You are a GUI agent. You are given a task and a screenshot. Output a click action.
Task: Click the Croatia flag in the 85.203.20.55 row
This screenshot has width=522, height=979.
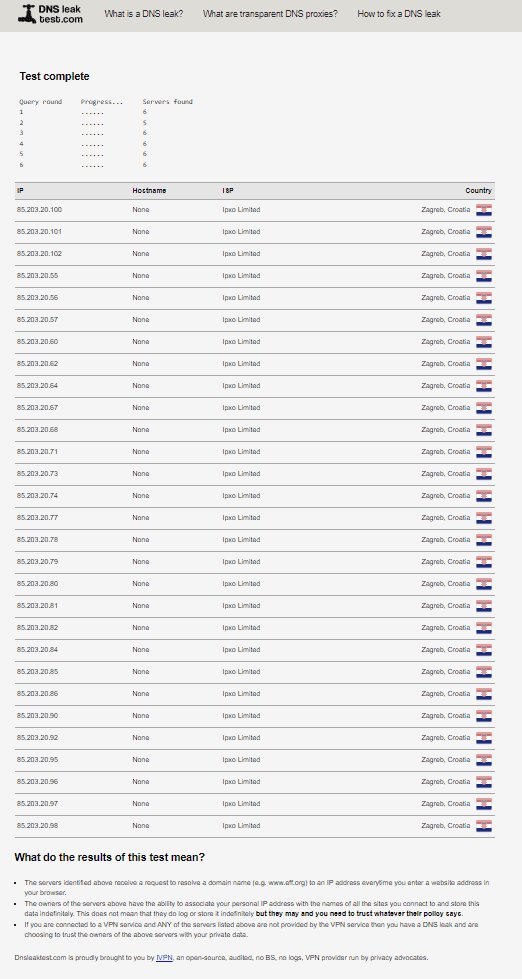click(484, 276)
